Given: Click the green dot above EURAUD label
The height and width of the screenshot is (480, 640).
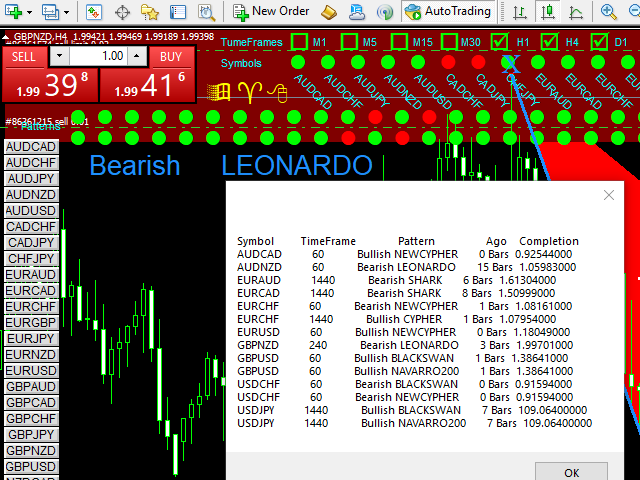Looking at the screenshot, I should click(538, 62).
